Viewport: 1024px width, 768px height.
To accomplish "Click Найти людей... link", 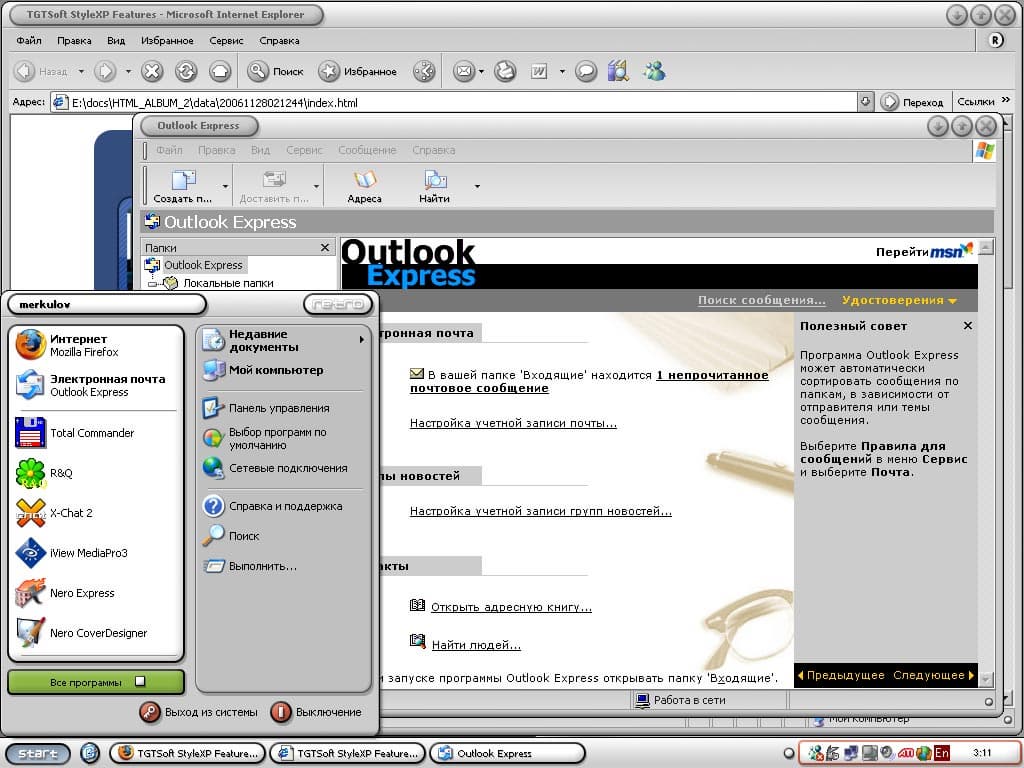I will coord(476,645).
